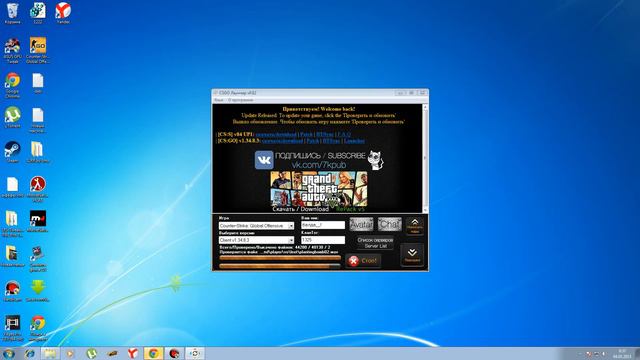Image resolution: width=640 pixels, height=360 pixels.
Task: Click the cat mascot in launcher banner
Action: pyautogui.click(x=375, y=160)
